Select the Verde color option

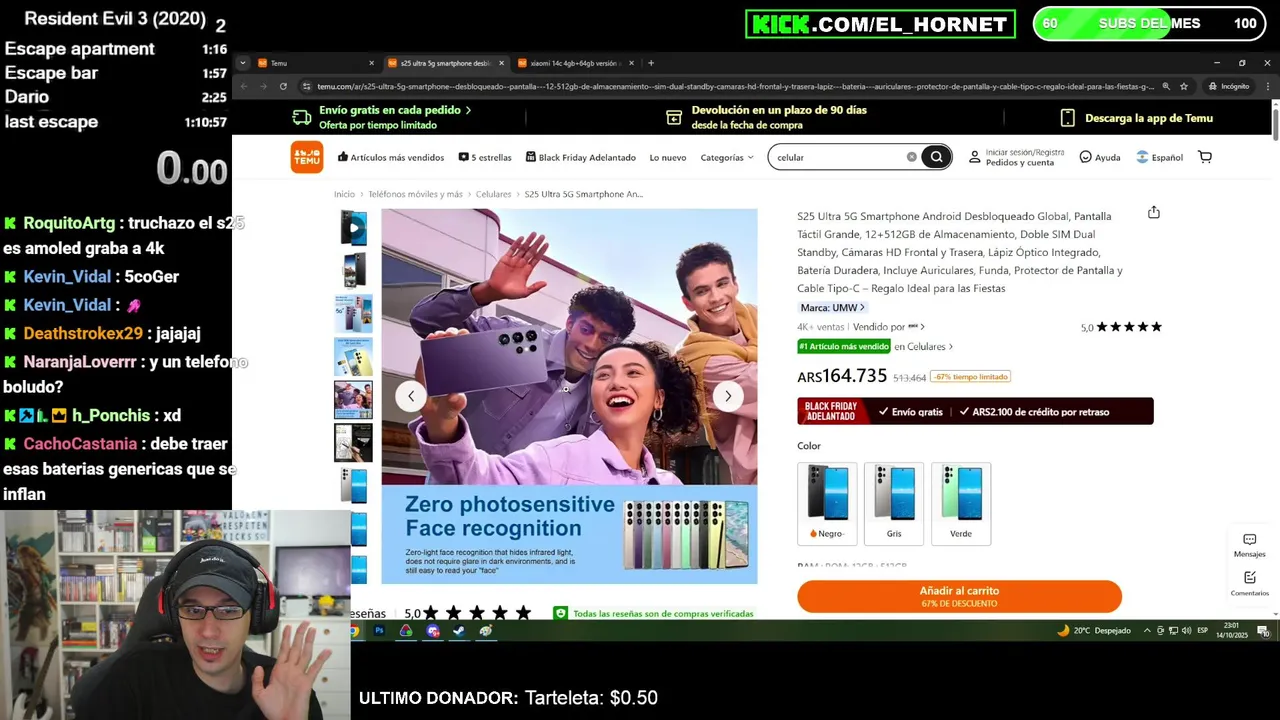click(961, 503)
